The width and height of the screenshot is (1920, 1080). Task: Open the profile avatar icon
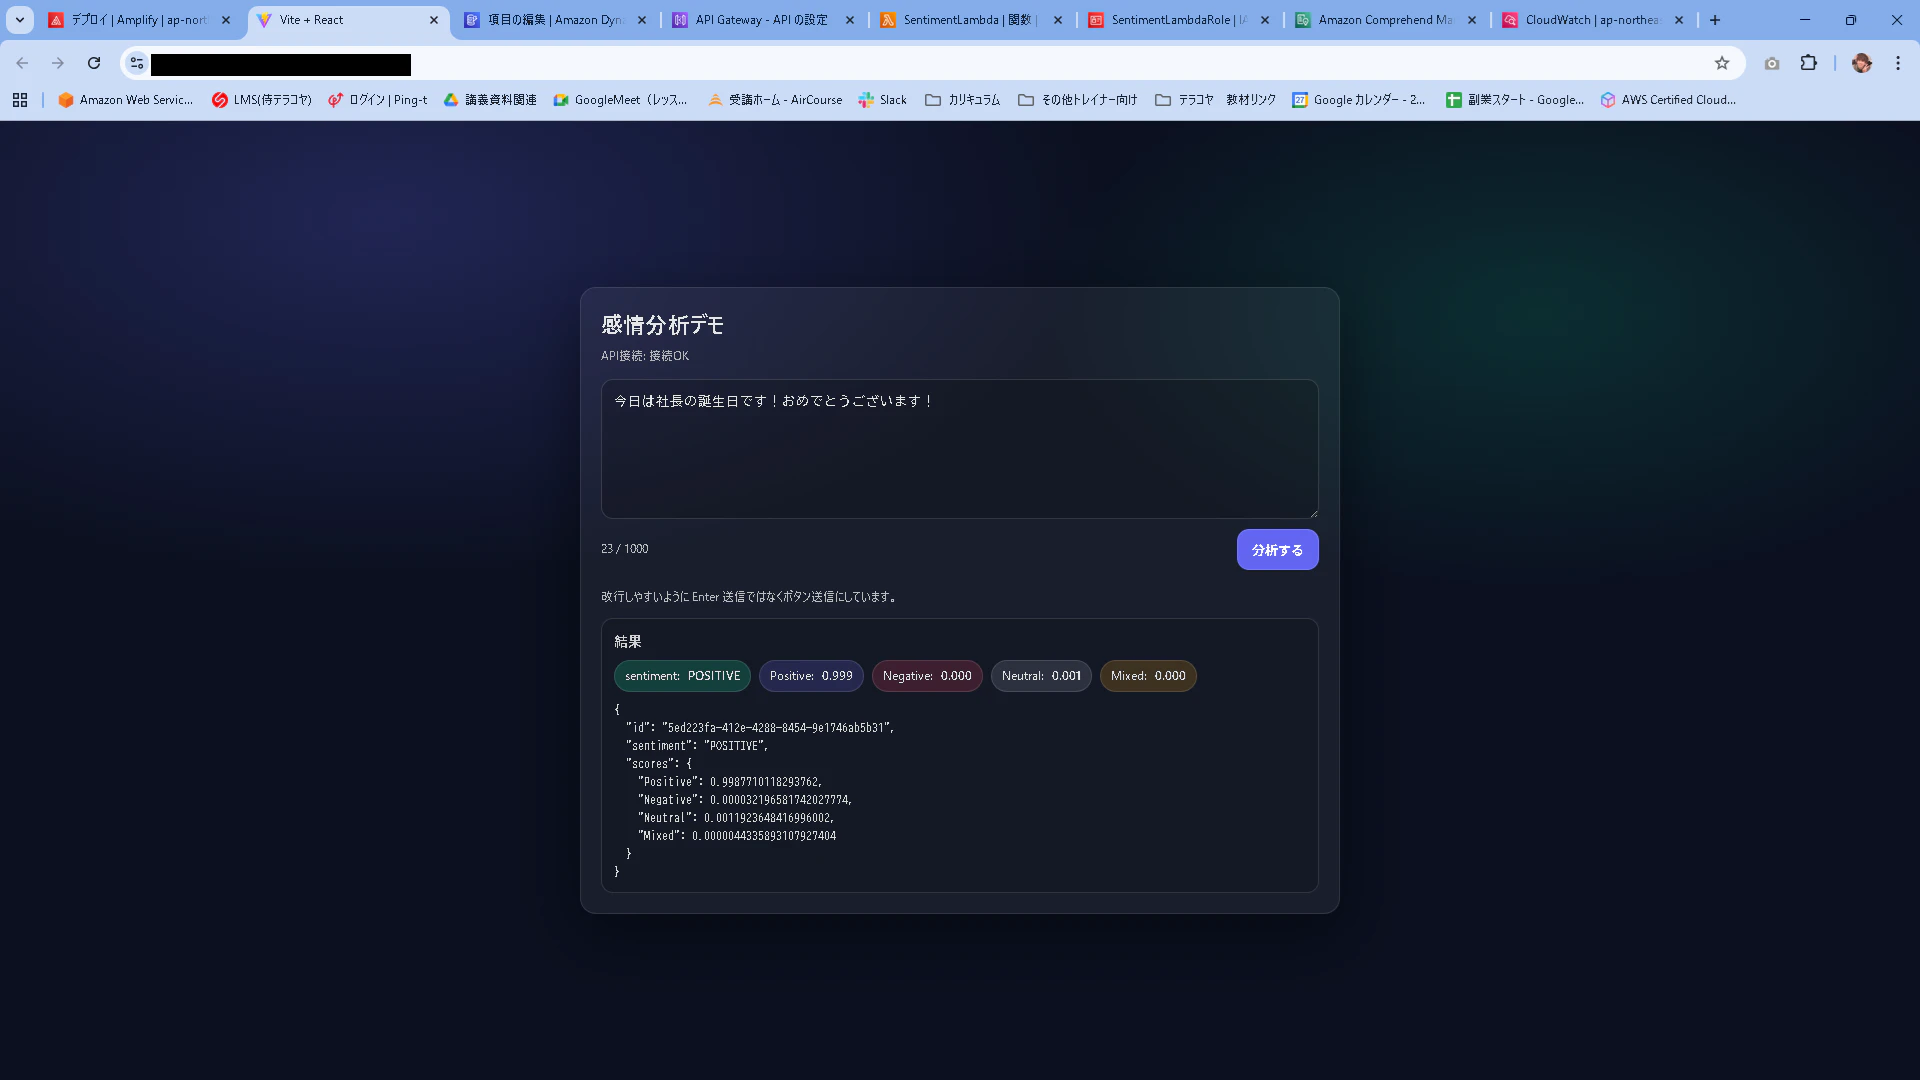click(x=1861, y=63)
